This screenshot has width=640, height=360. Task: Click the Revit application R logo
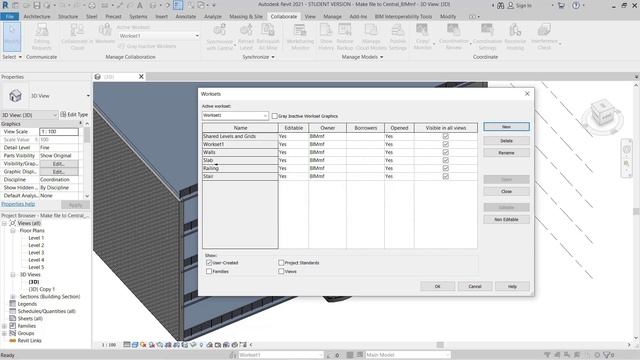5,5
